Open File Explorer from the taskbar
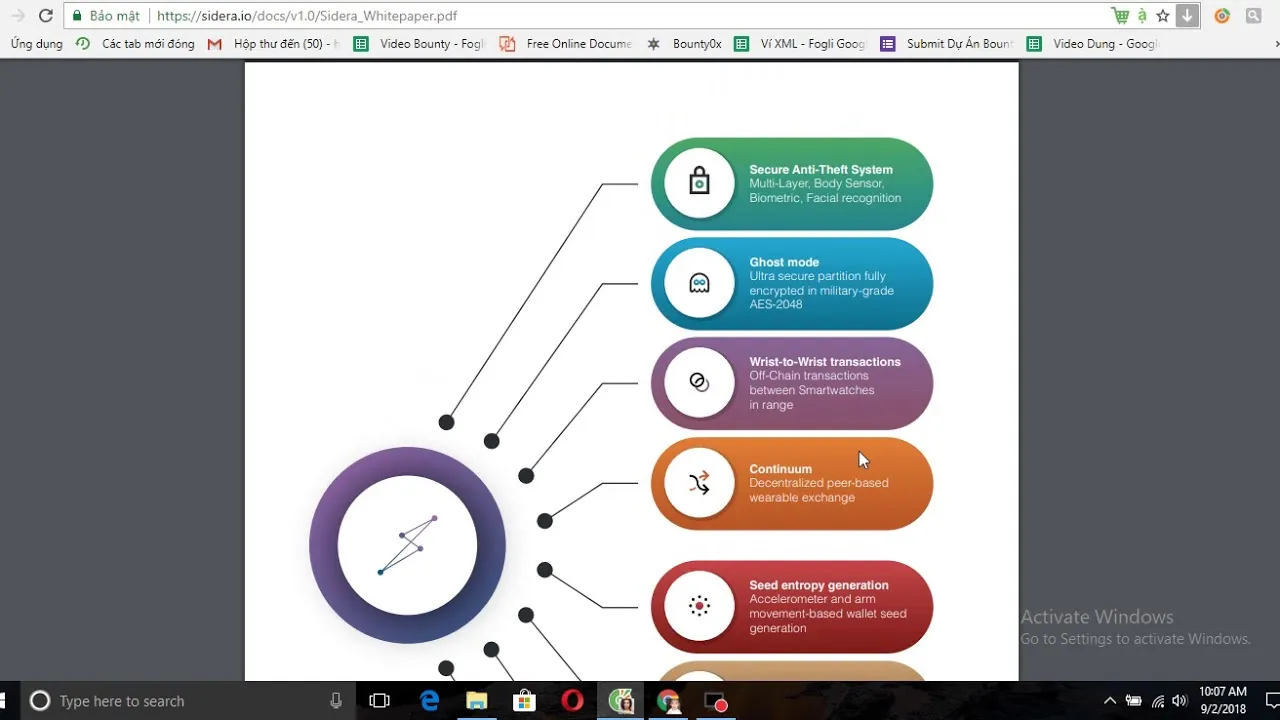This screenshot has height=720, width=1280. point(477,701)
